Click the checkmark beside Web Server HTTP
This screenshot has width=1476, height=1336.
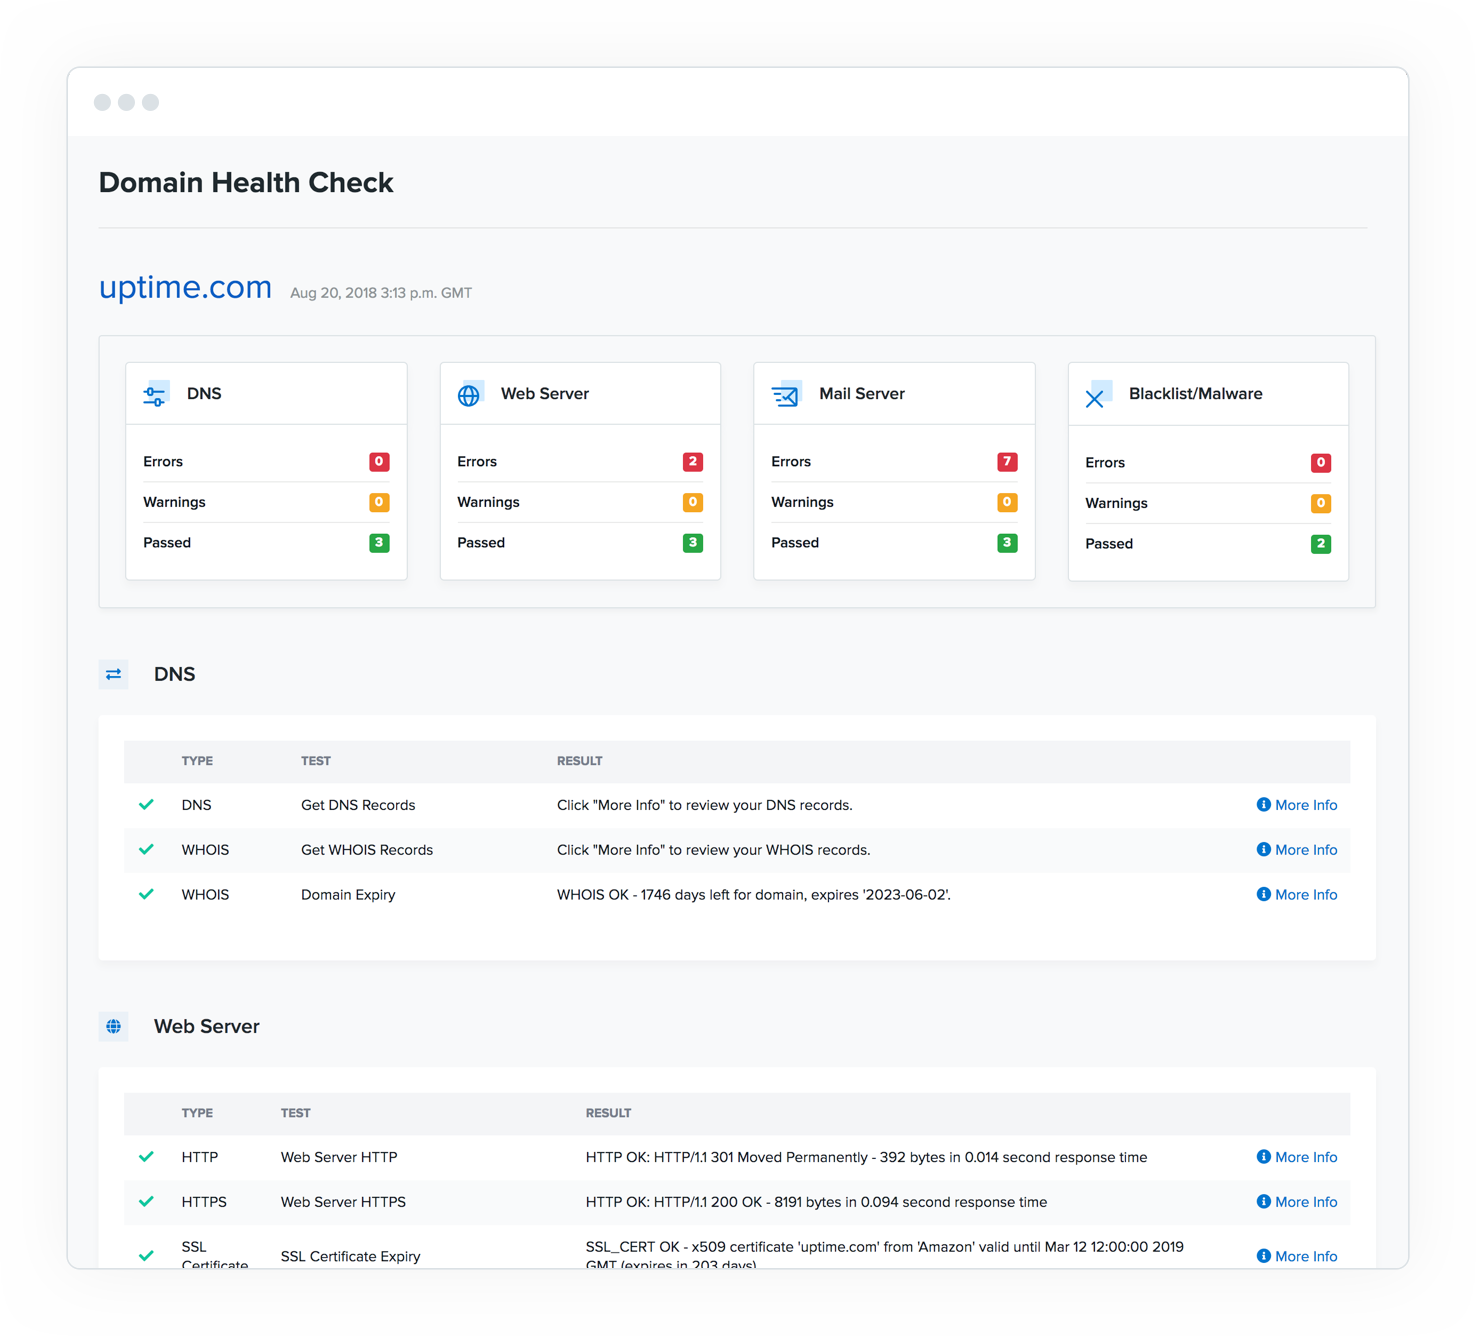146,1157
